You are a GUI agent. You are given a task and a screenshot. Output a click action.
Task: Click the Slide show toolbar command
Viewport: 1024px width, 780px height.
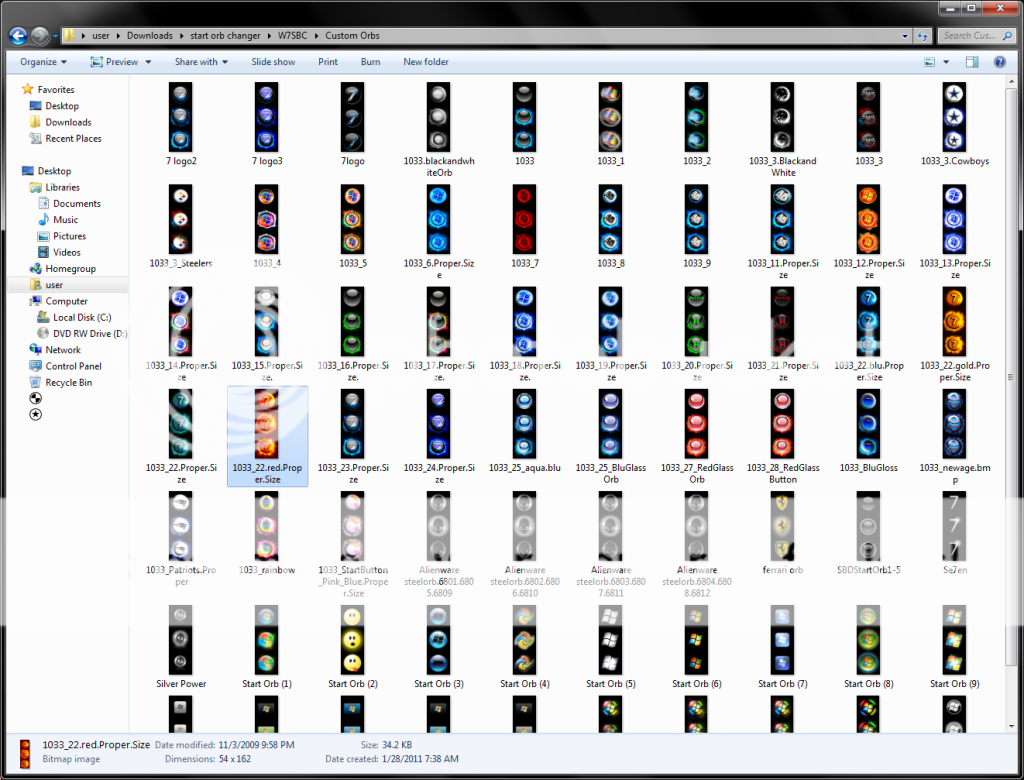[273, 62]
